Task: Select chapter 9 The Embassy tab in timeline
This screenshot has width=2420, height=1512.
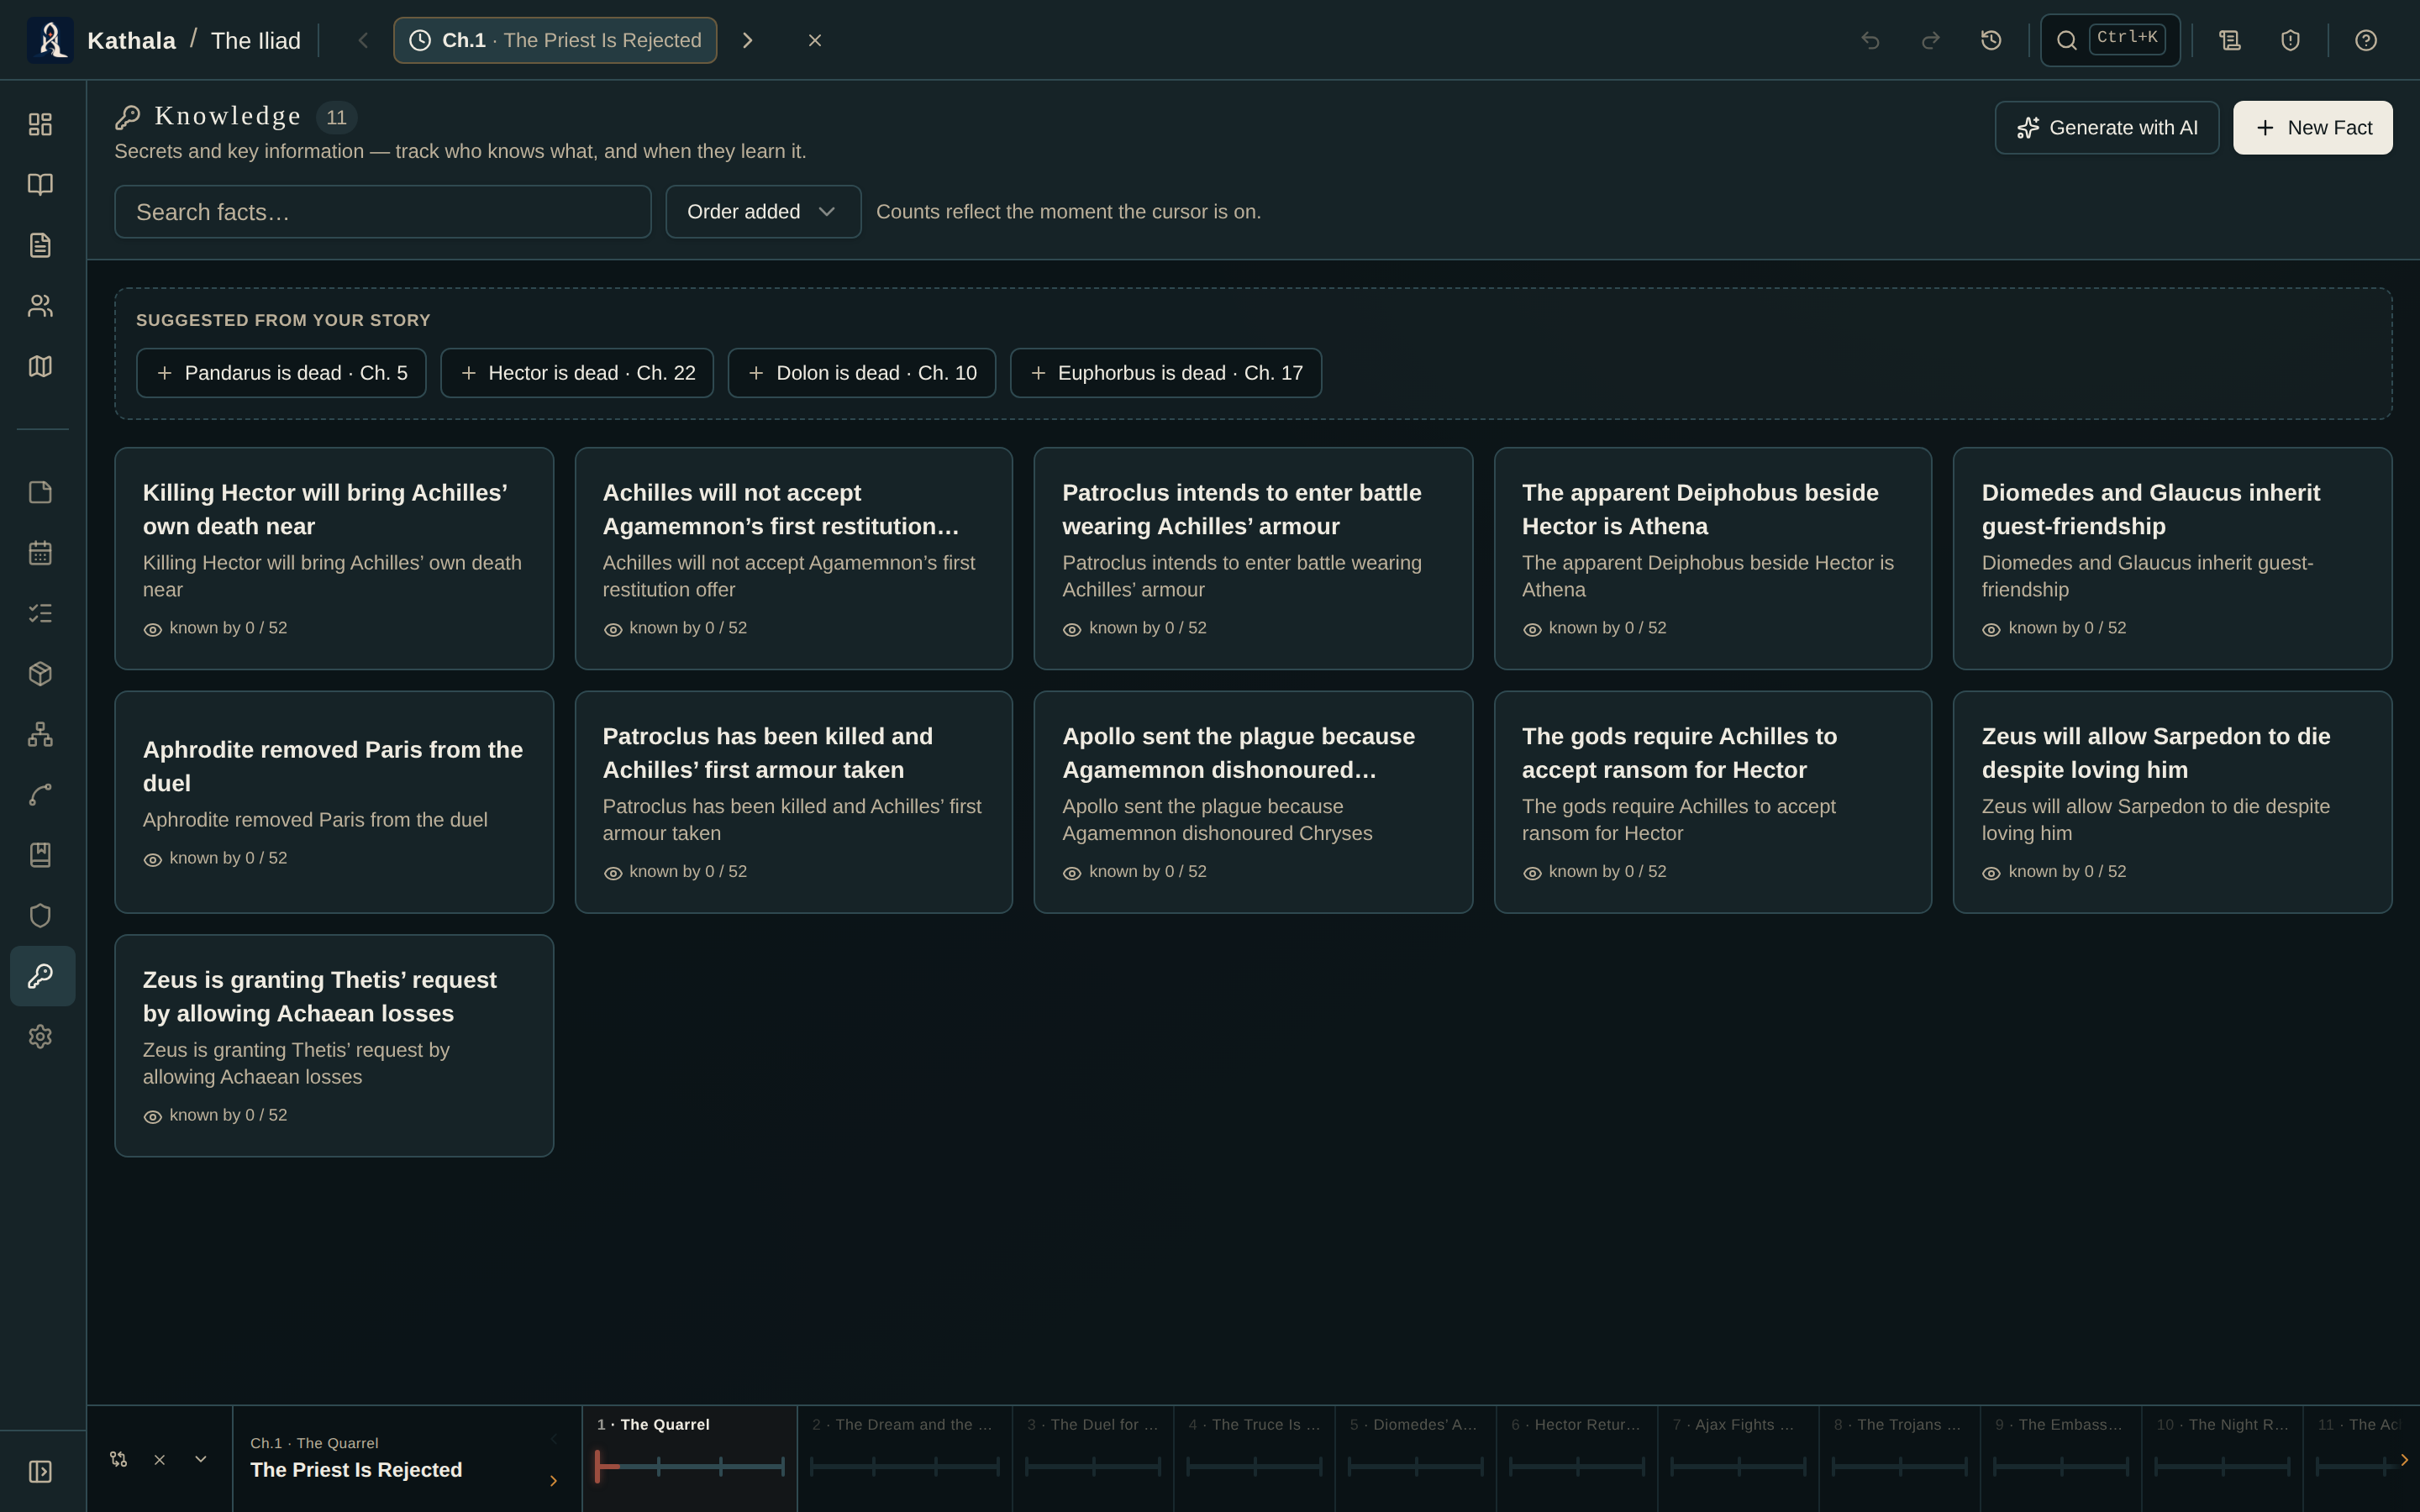Action: click(2060, 1458)
